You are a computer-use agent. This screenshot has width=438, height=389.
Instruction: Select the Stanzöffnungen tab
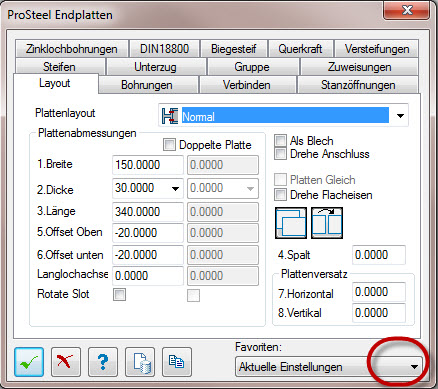coord(358,85)
